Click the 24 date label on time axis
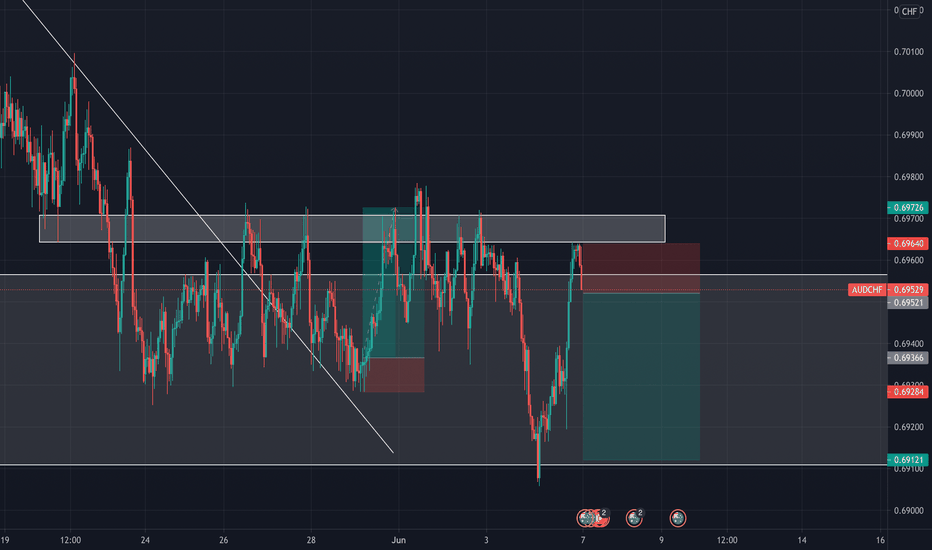This screenshot has height=550, width=932. point(145,540)
